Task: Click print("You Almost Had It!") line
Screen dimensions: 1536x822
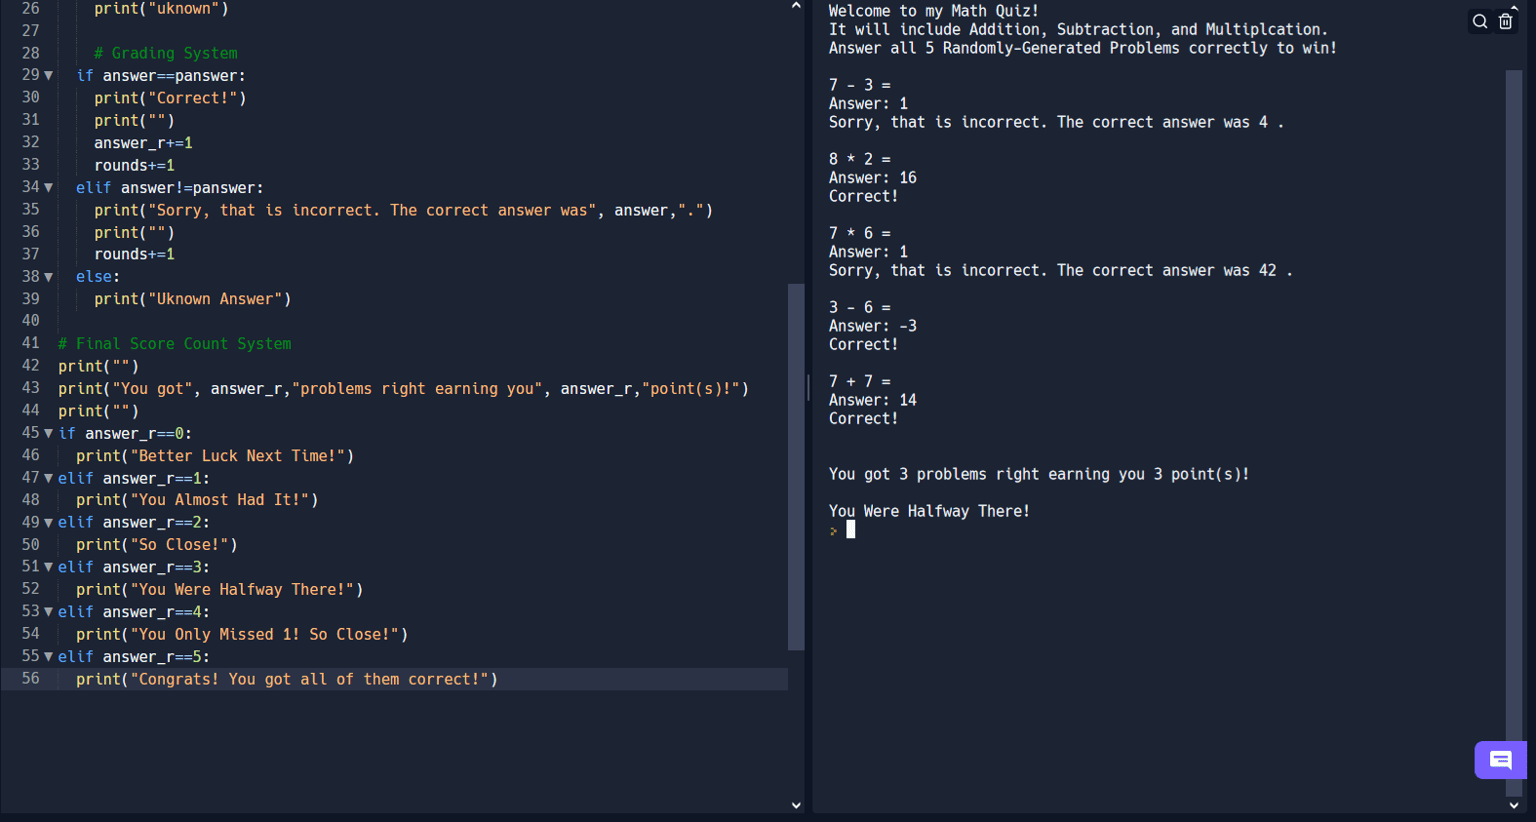Action: [x=197, y=500]
